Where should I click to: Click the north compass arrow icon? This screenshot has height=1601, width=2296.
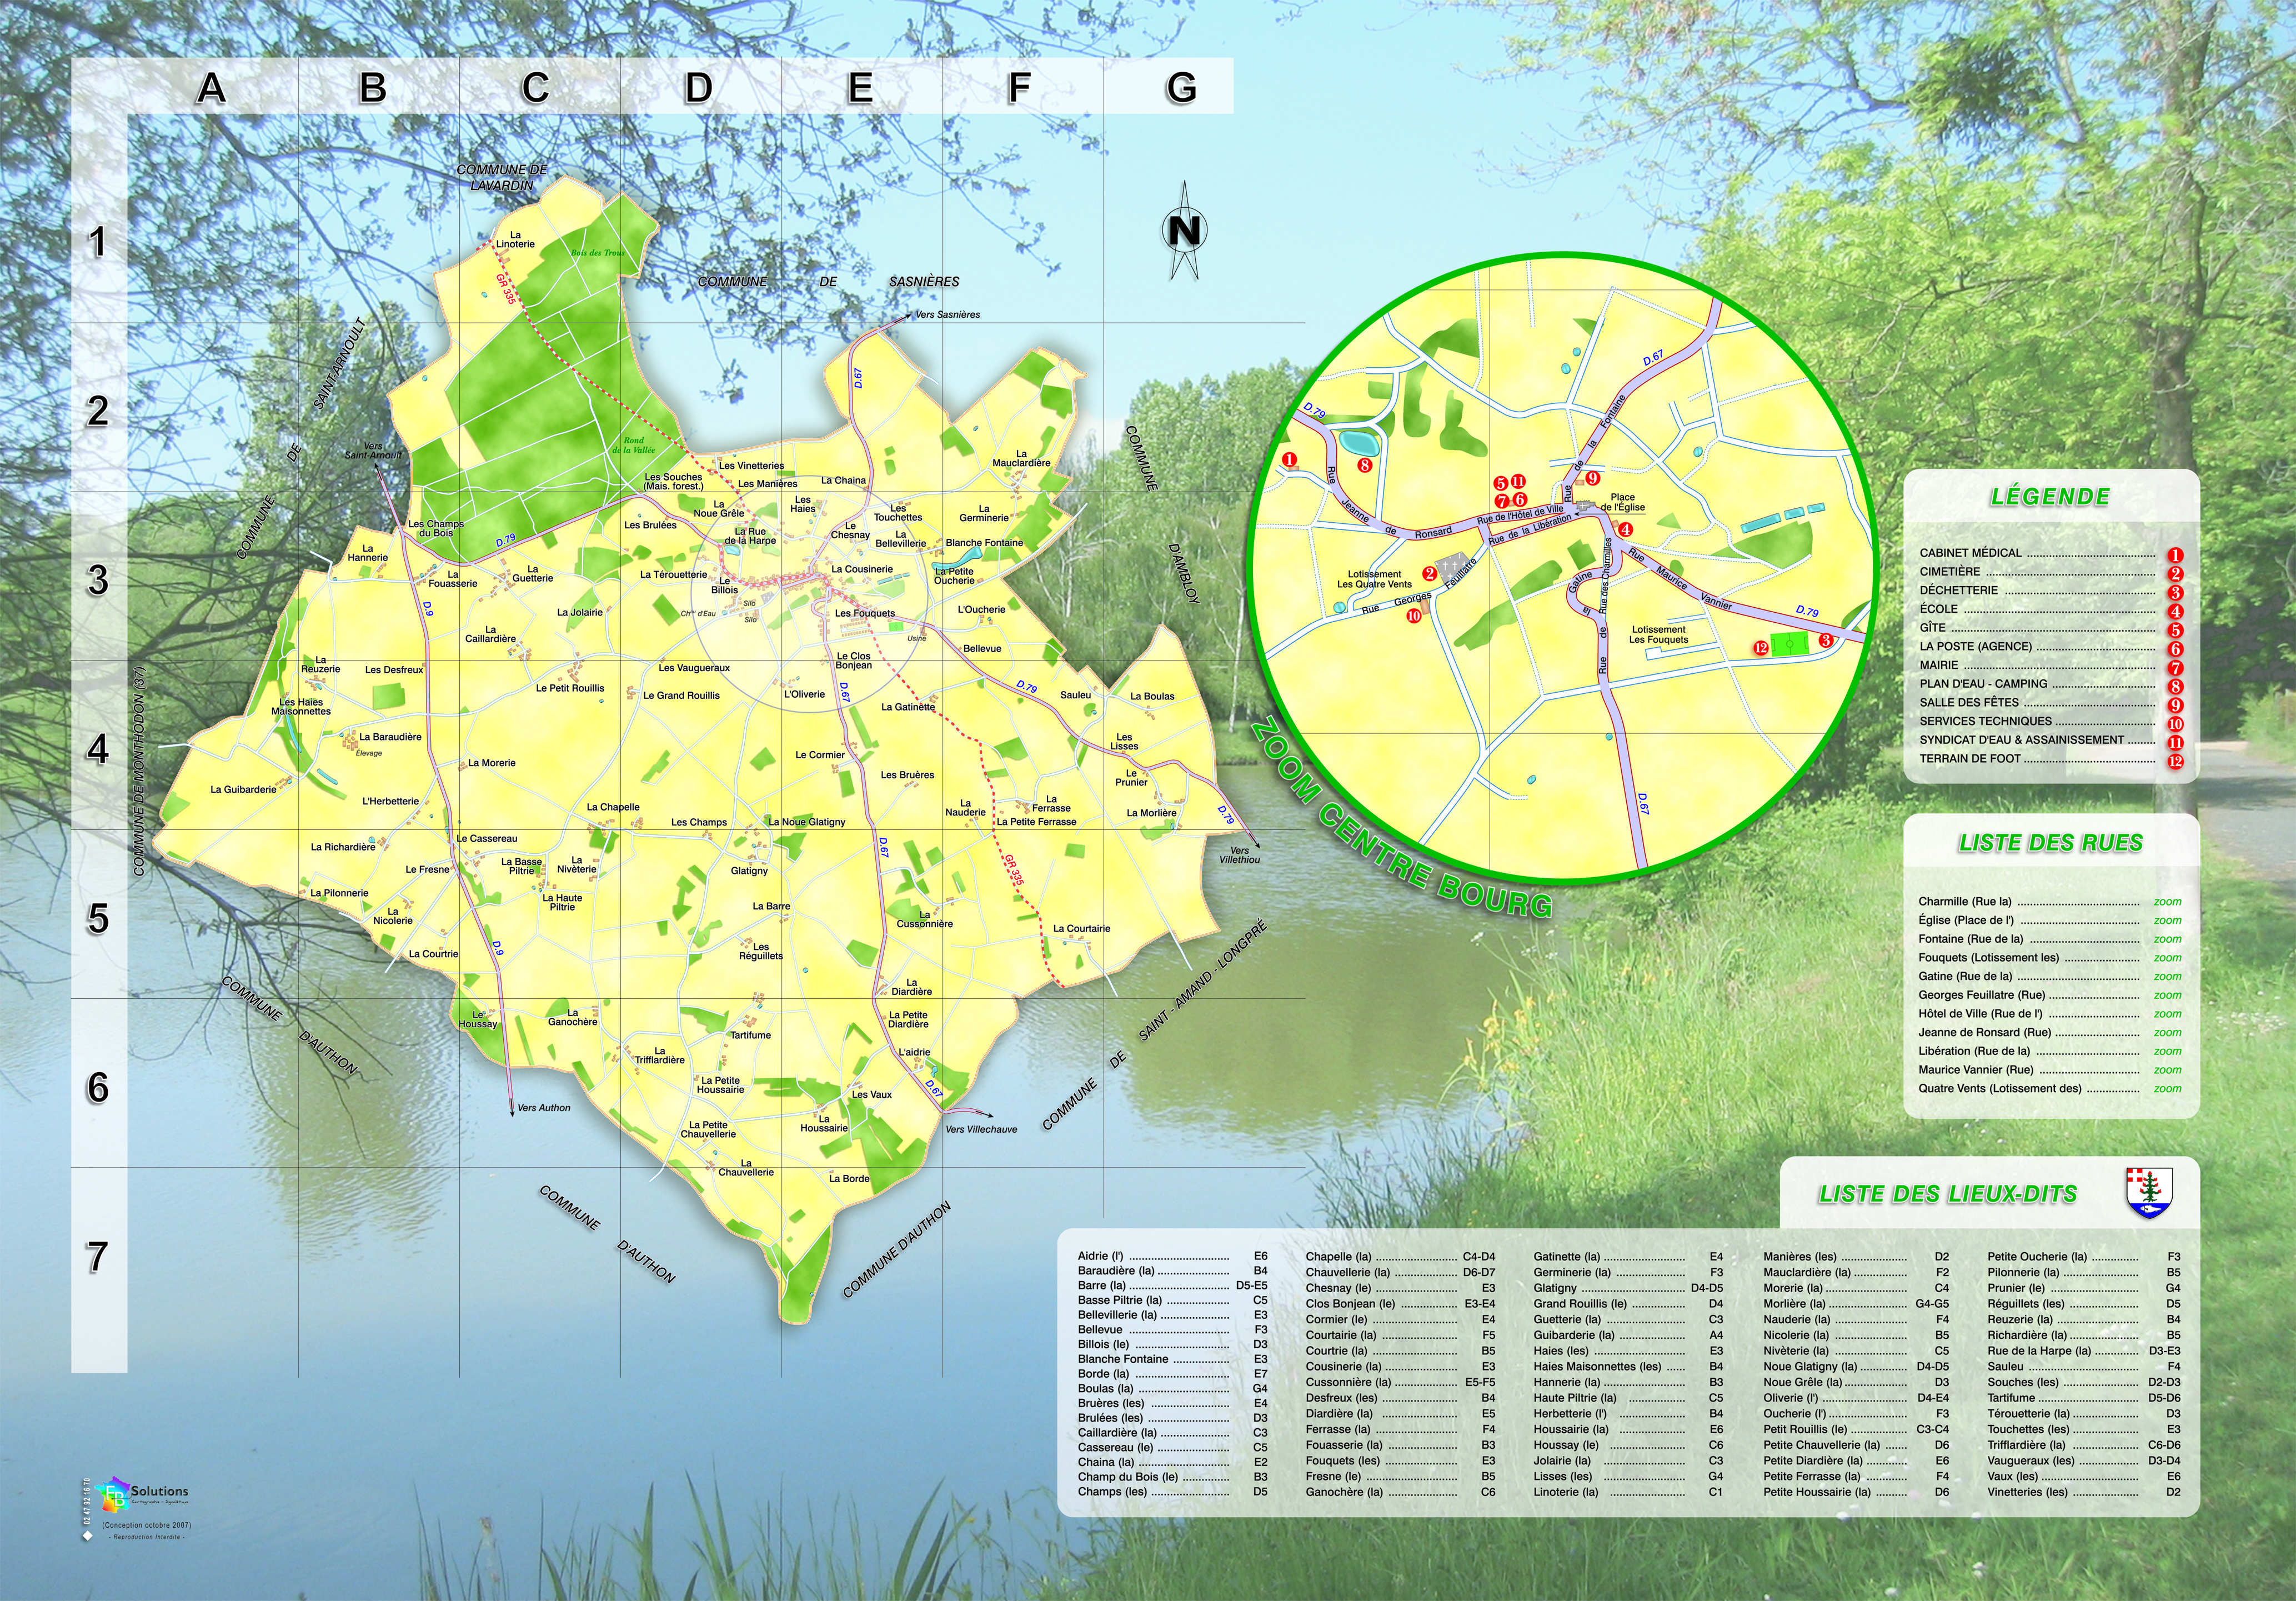point(1184,231)
